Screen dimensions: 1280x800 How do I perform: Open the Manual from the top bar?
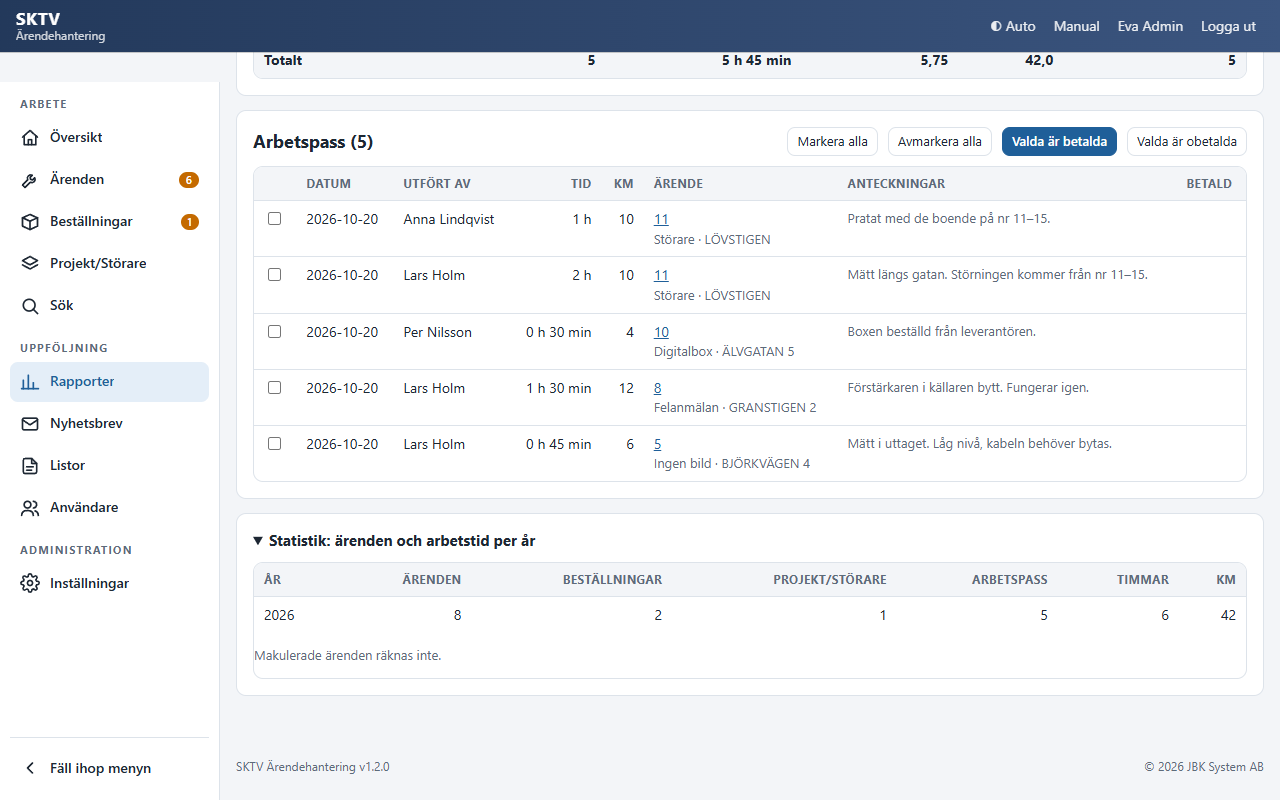tap(1077, 26)
